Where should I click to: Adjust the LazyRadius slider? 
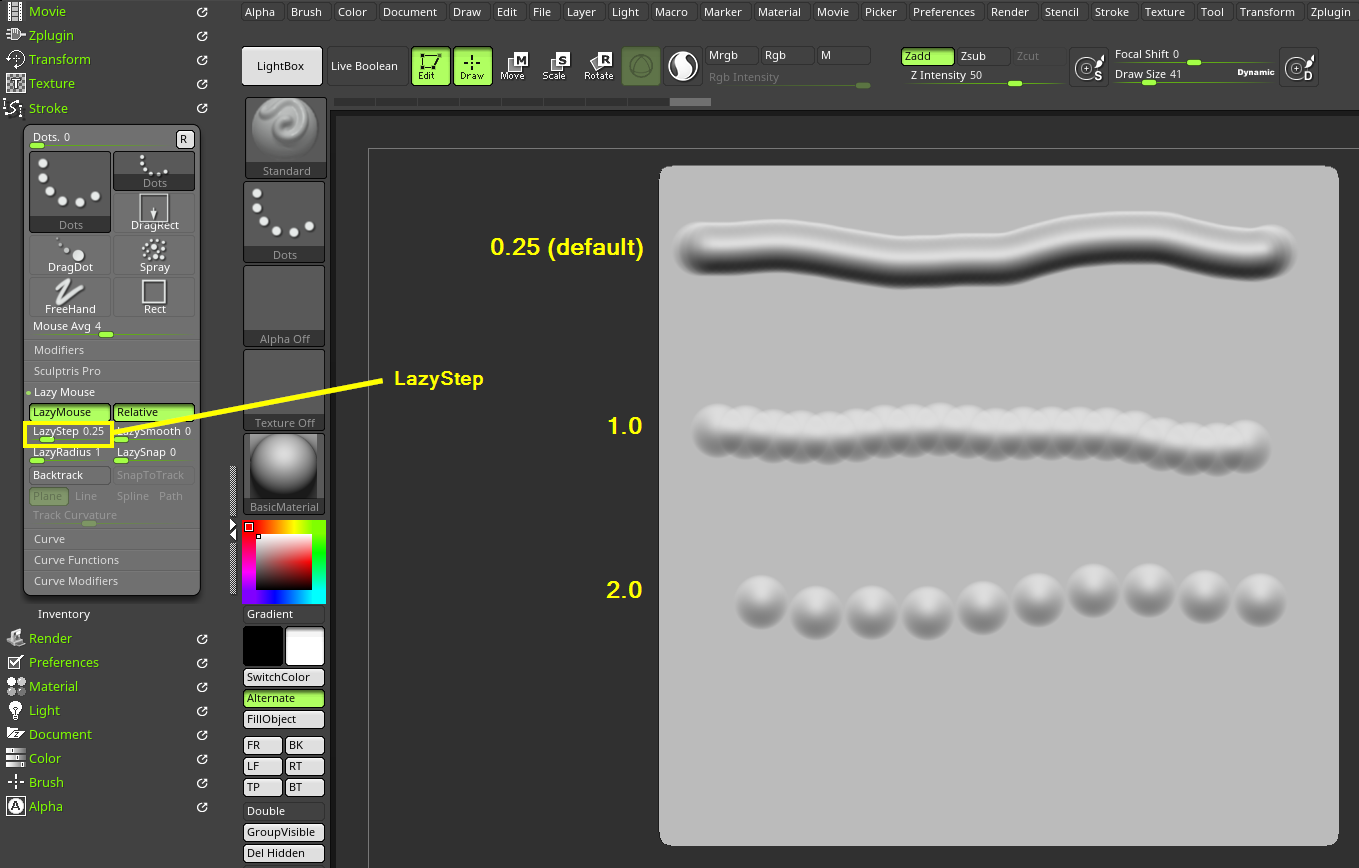pos(70,454)
